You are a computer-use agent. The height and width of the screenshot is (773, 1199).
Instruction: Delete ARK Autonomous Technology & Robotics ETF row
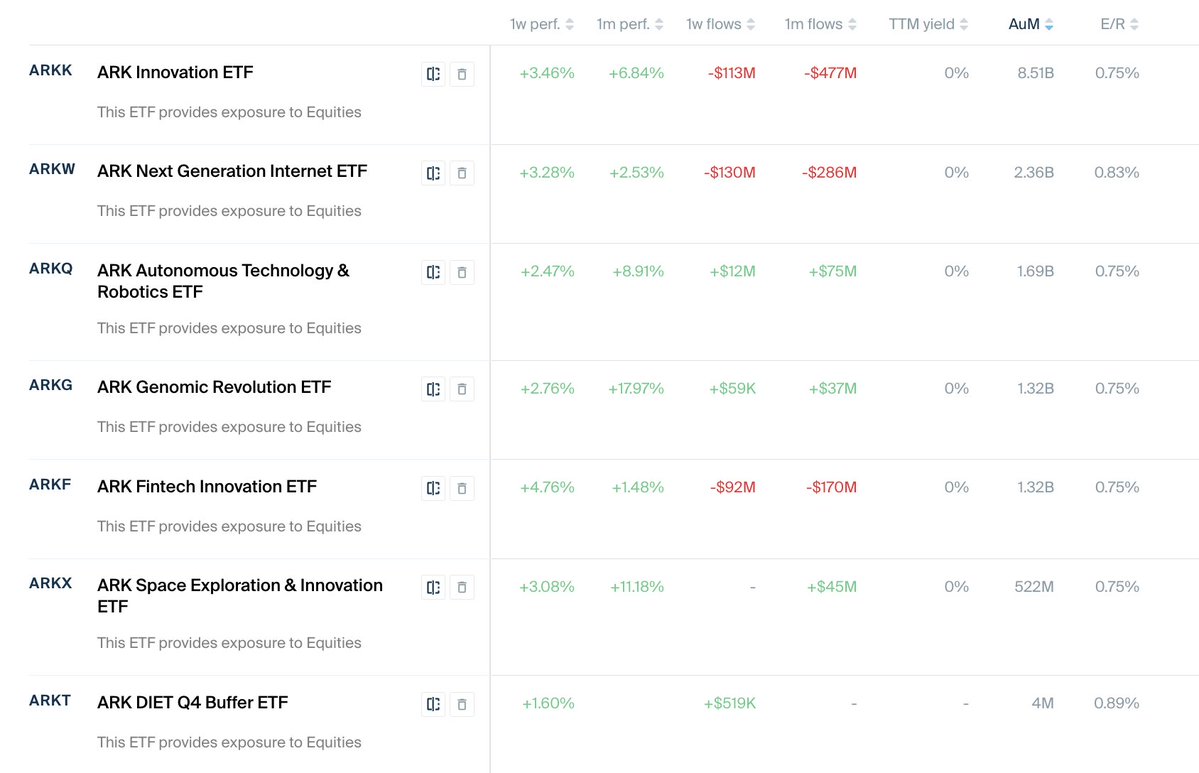pos(462,272)
